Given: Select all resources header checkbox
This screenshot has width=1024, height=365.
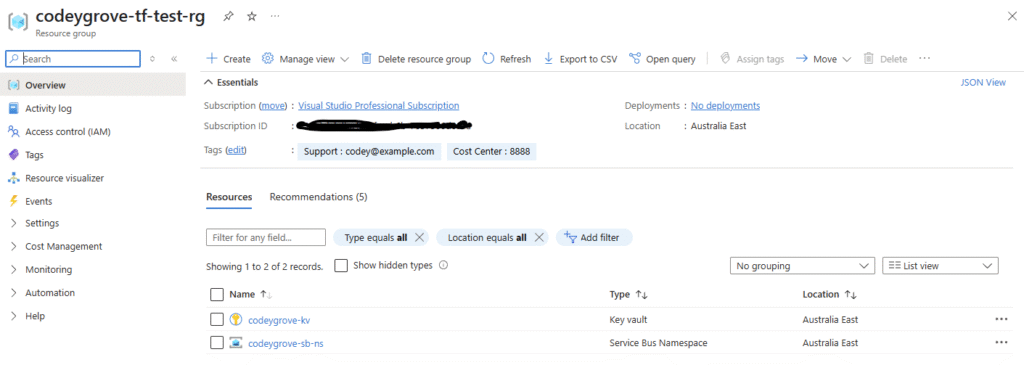Looking at the screenshot, I should [217, 294].
